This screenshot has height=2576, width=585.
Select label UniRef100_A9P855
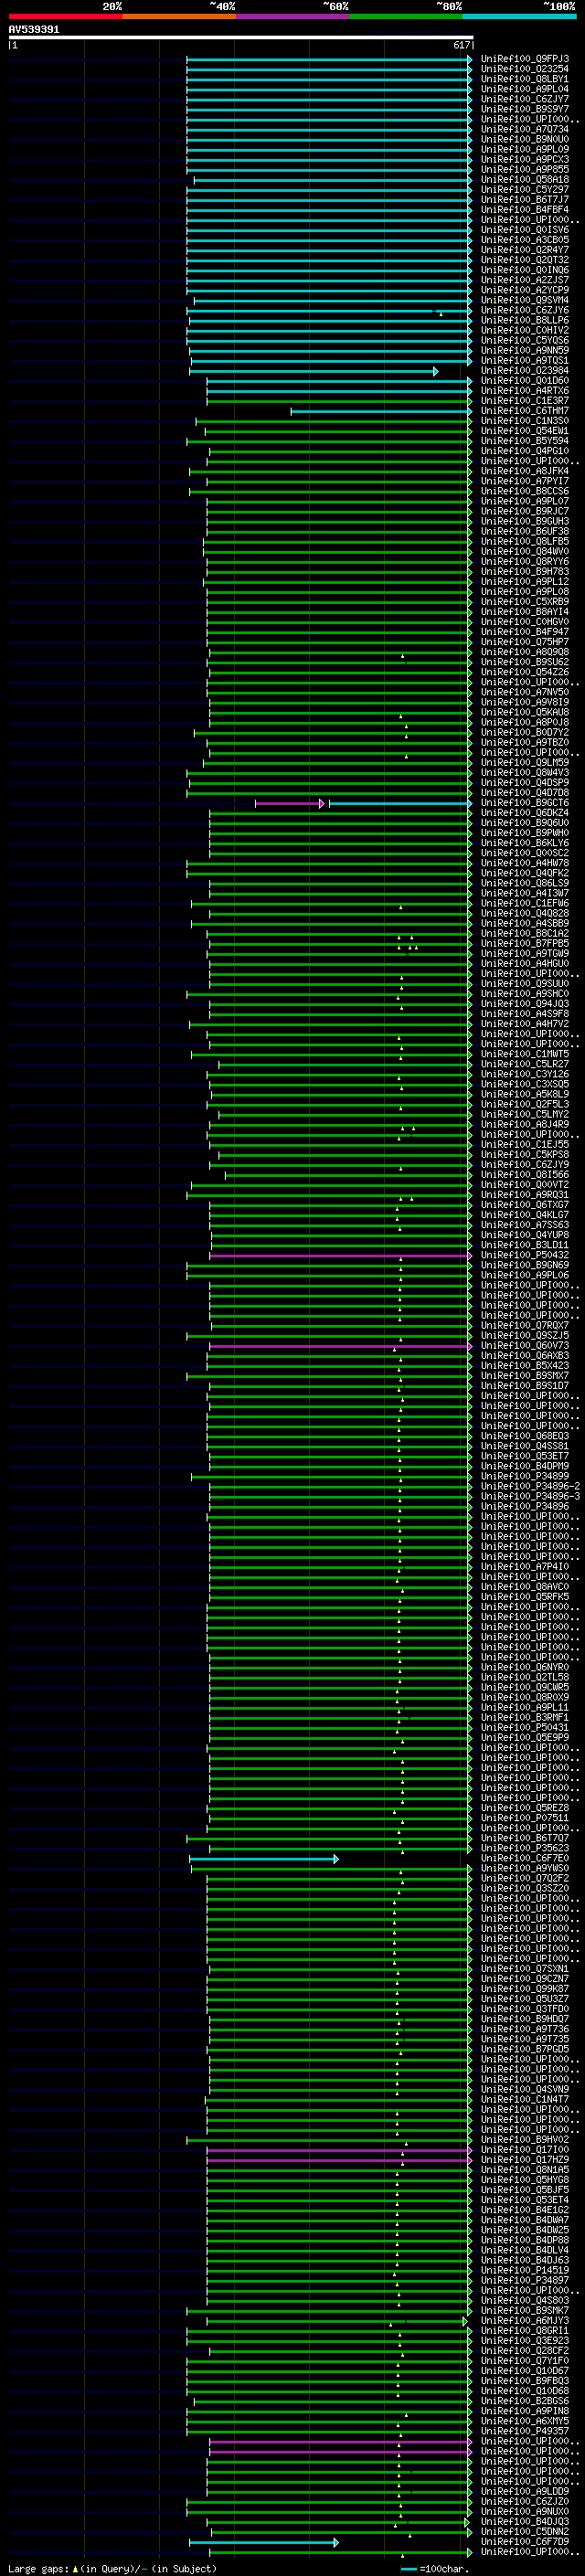[524, 169]
